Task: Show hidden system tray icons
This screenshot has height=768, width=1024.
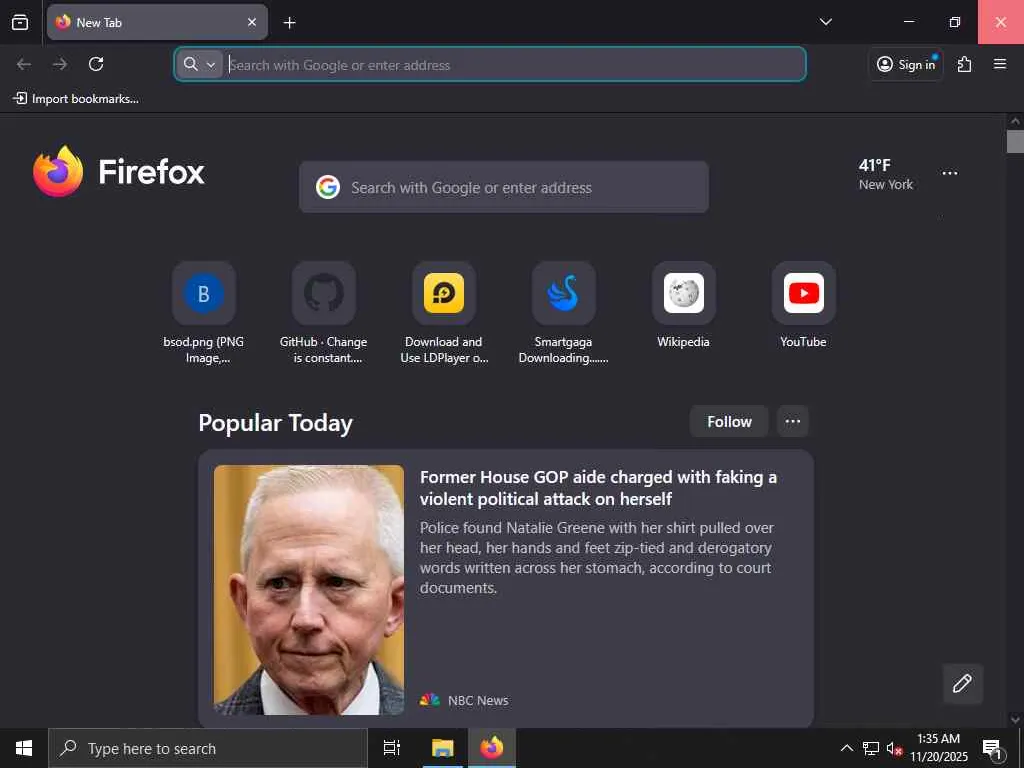Action: coord(846,748)
